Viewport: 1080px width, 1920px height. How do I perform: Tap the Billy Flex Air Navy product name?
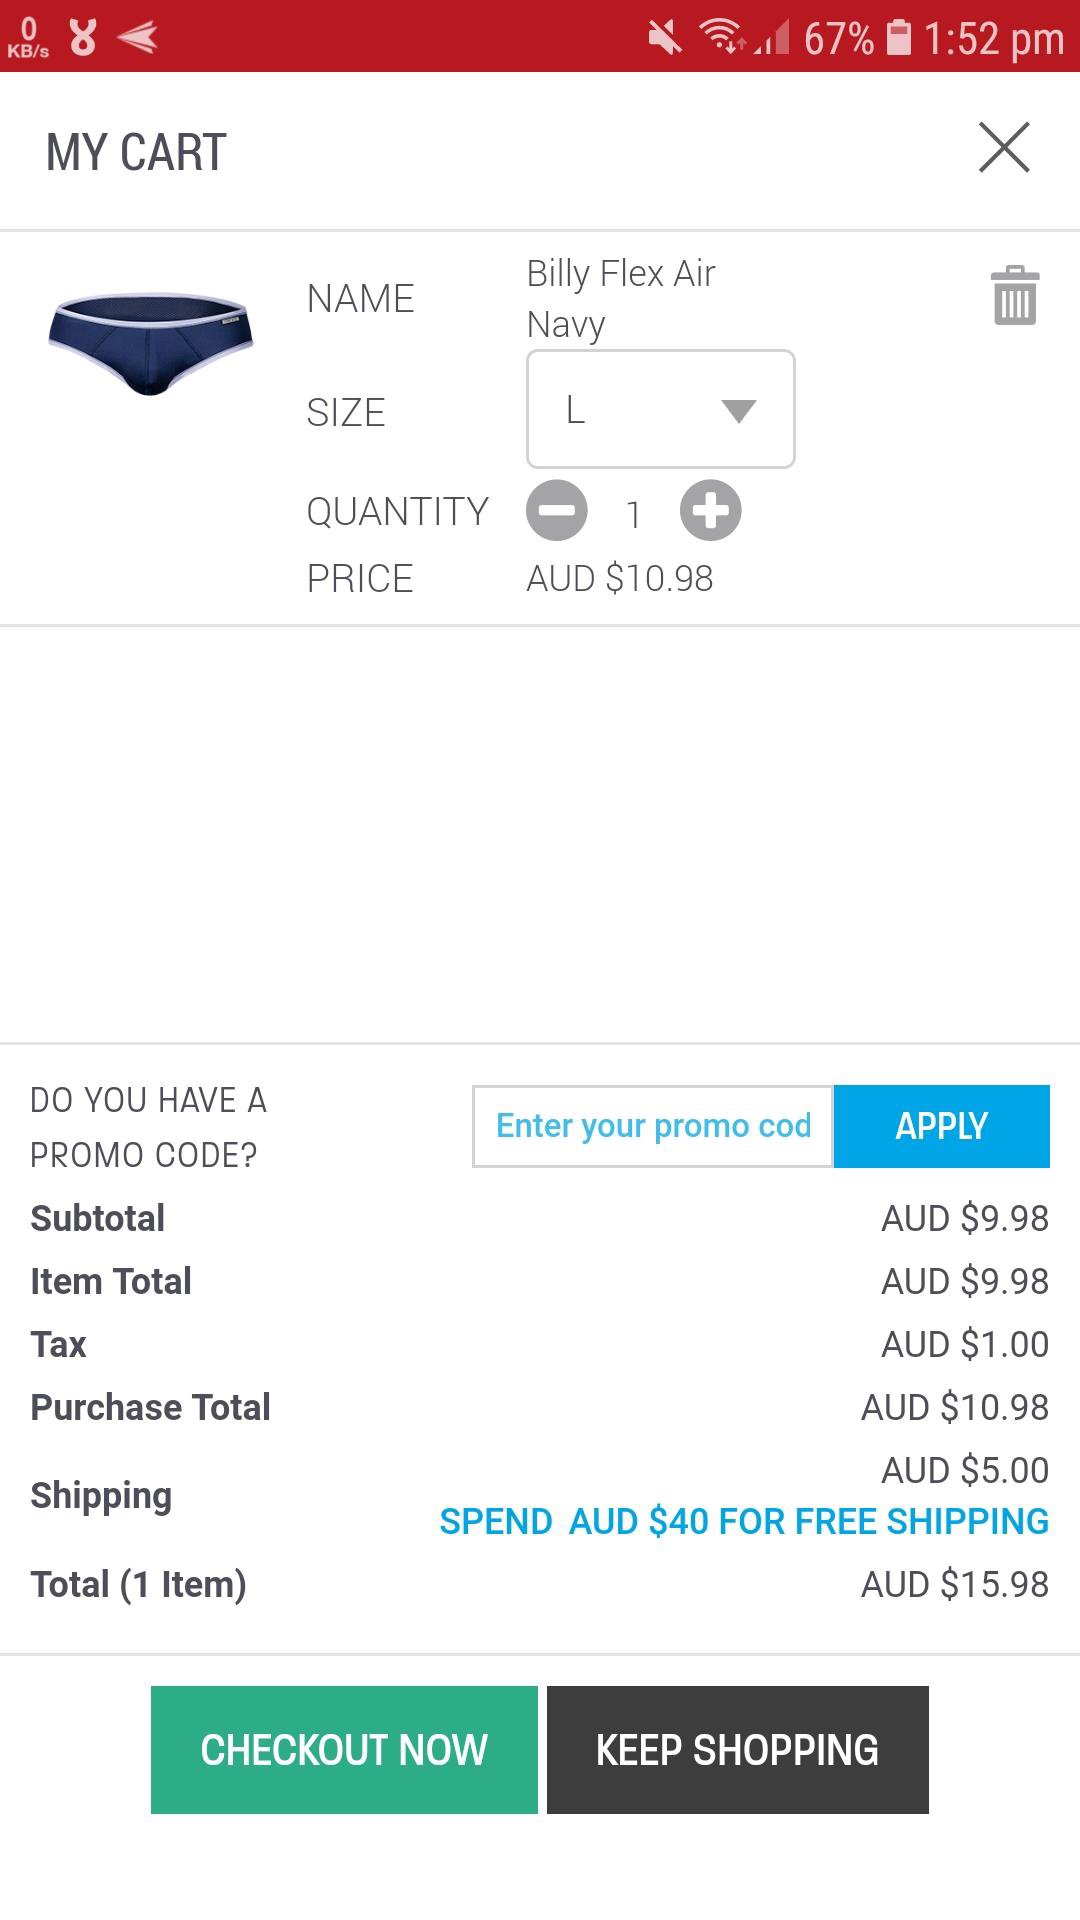tap(621, 298)
